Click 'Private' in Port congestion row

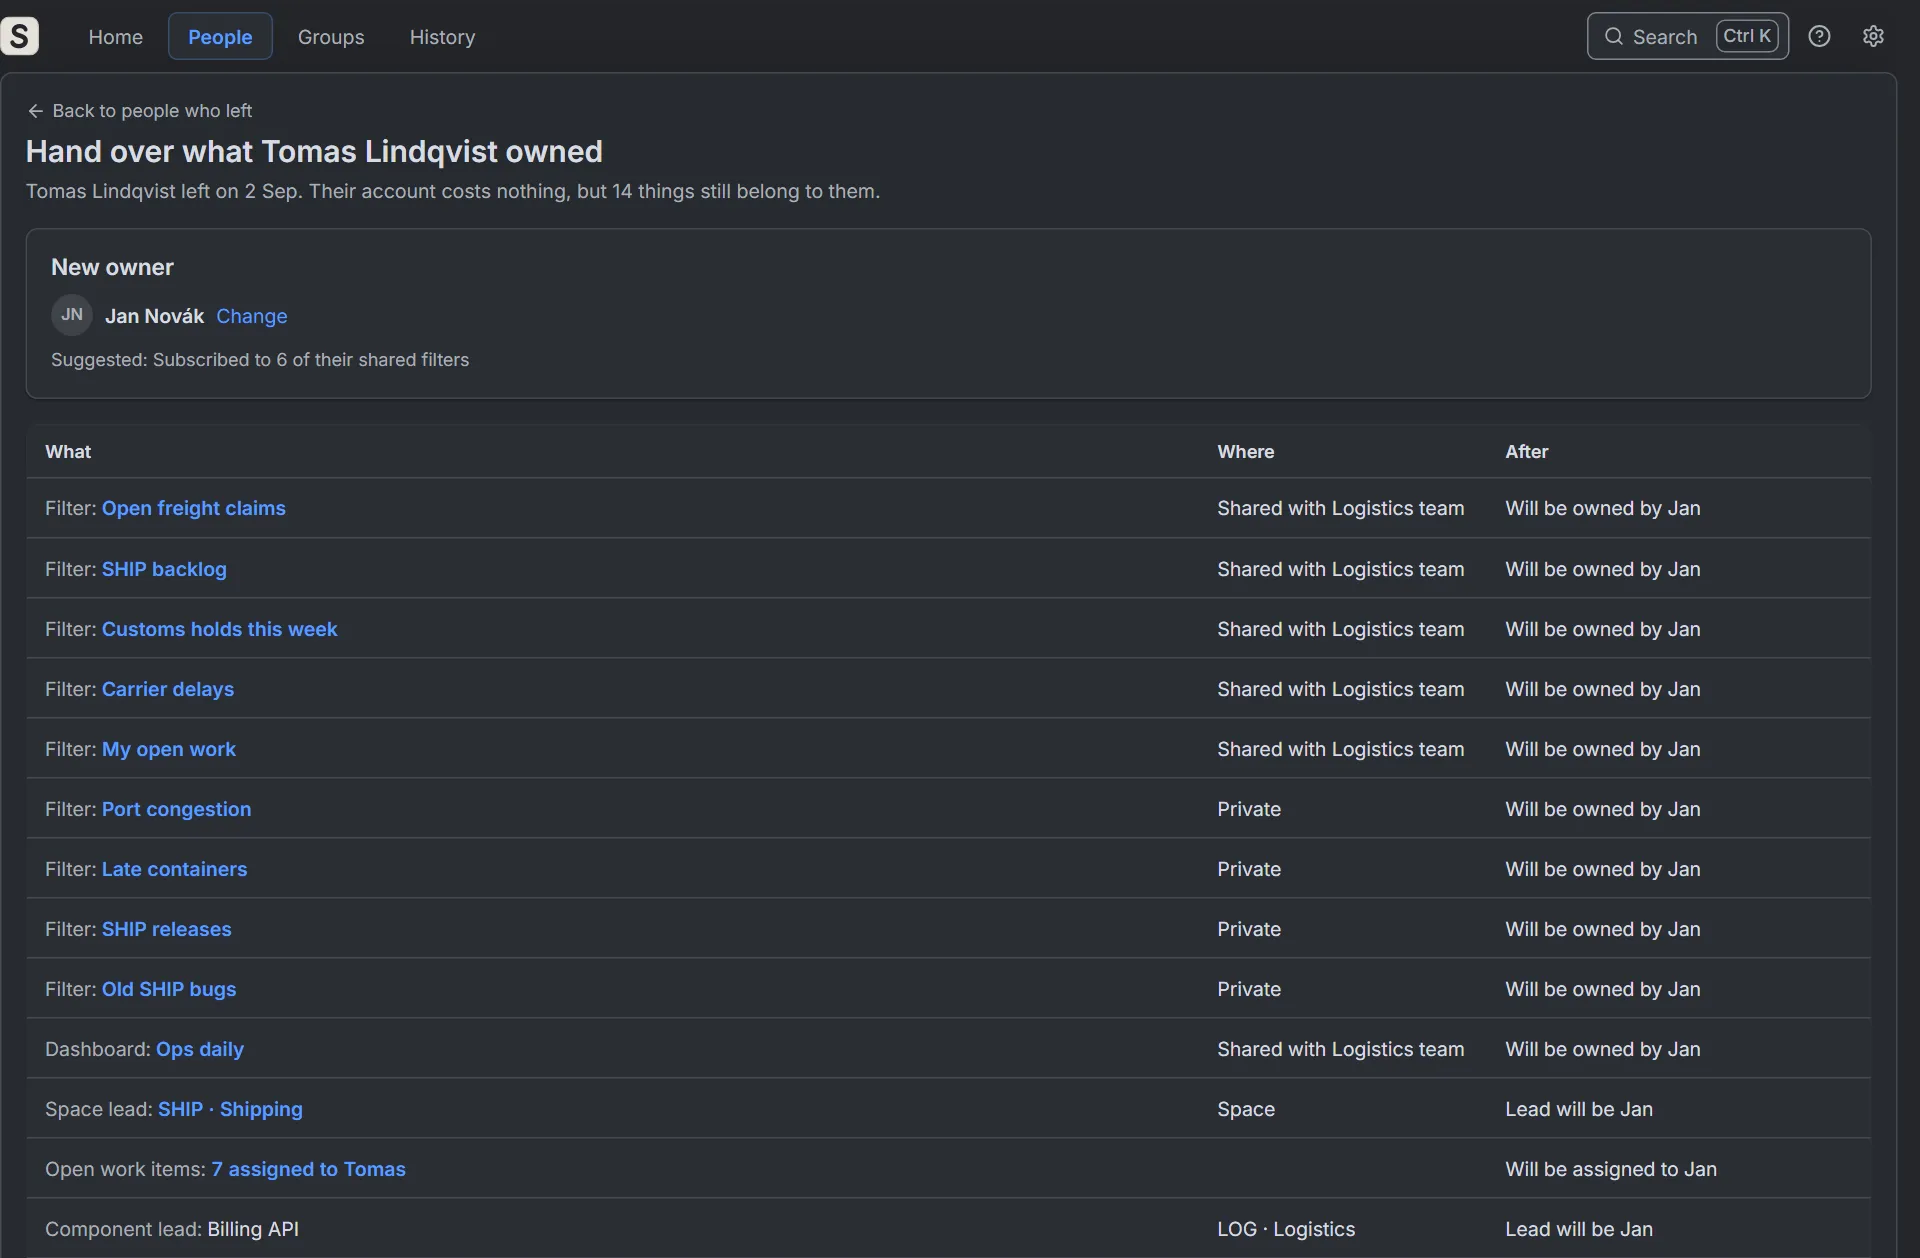(1248, 809)
